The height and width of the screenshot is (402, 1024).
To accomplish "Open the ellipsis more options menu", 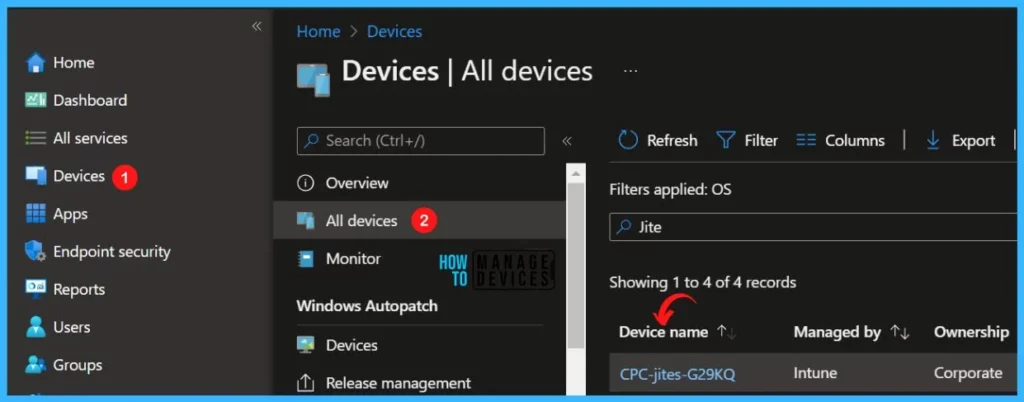I will (x=630, y=71).
